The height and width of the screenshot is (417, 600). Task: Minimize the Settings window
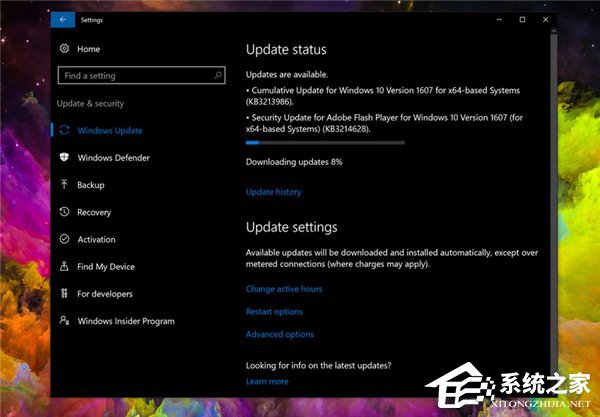(x=499, y=20)
